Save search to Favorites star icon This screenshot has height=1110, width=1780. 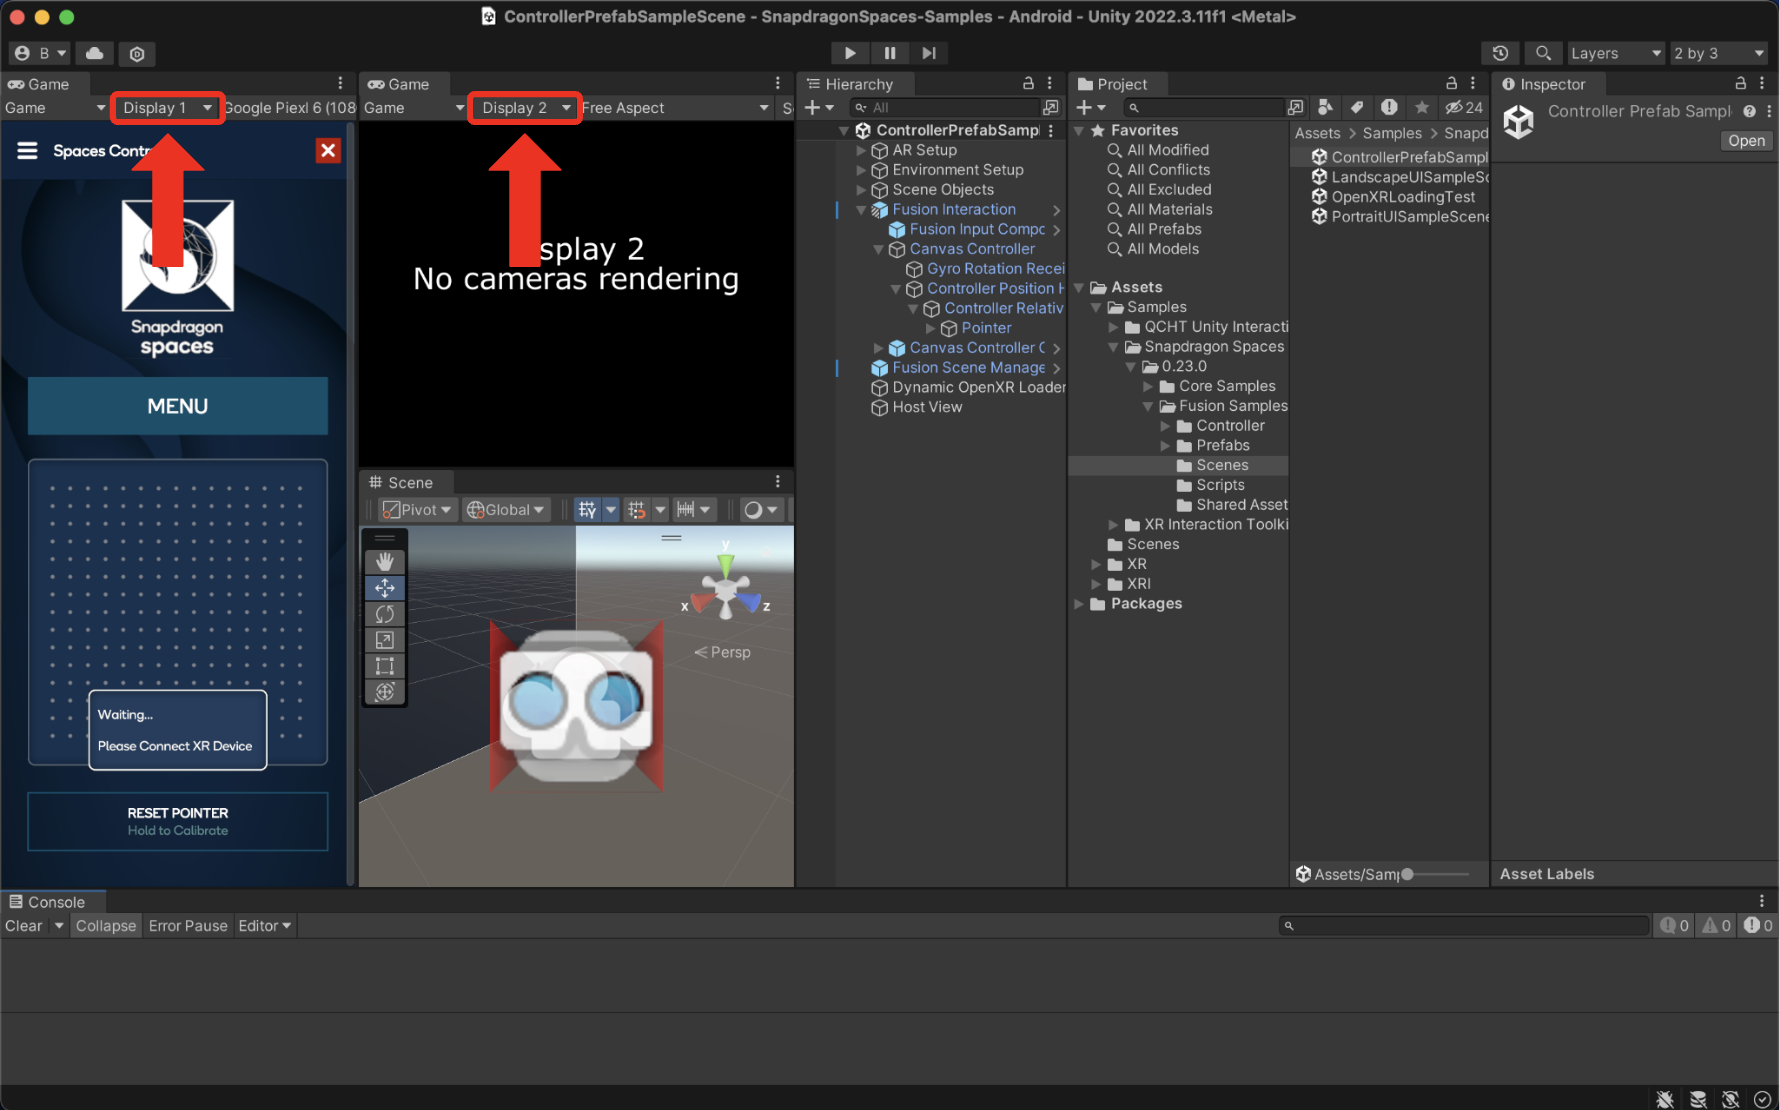pos(1421,107)
